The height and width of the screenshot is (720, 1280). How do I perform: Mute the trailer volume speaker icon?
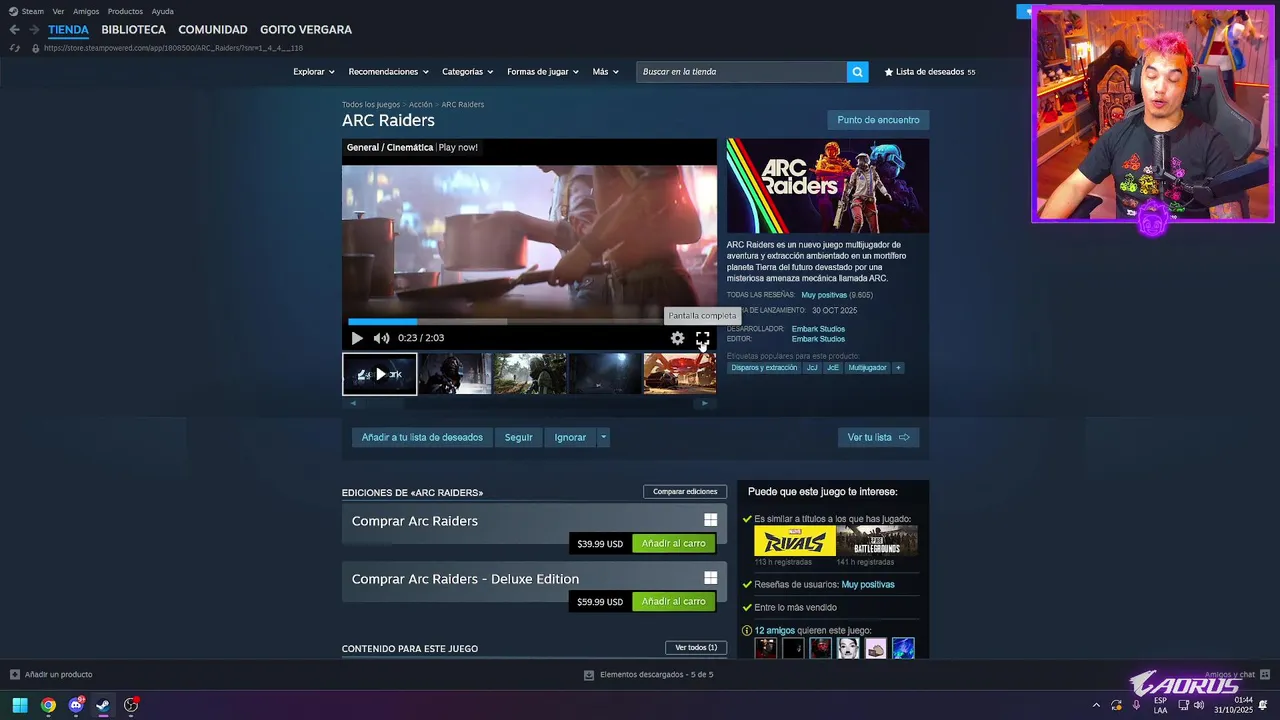click(381, 338)
